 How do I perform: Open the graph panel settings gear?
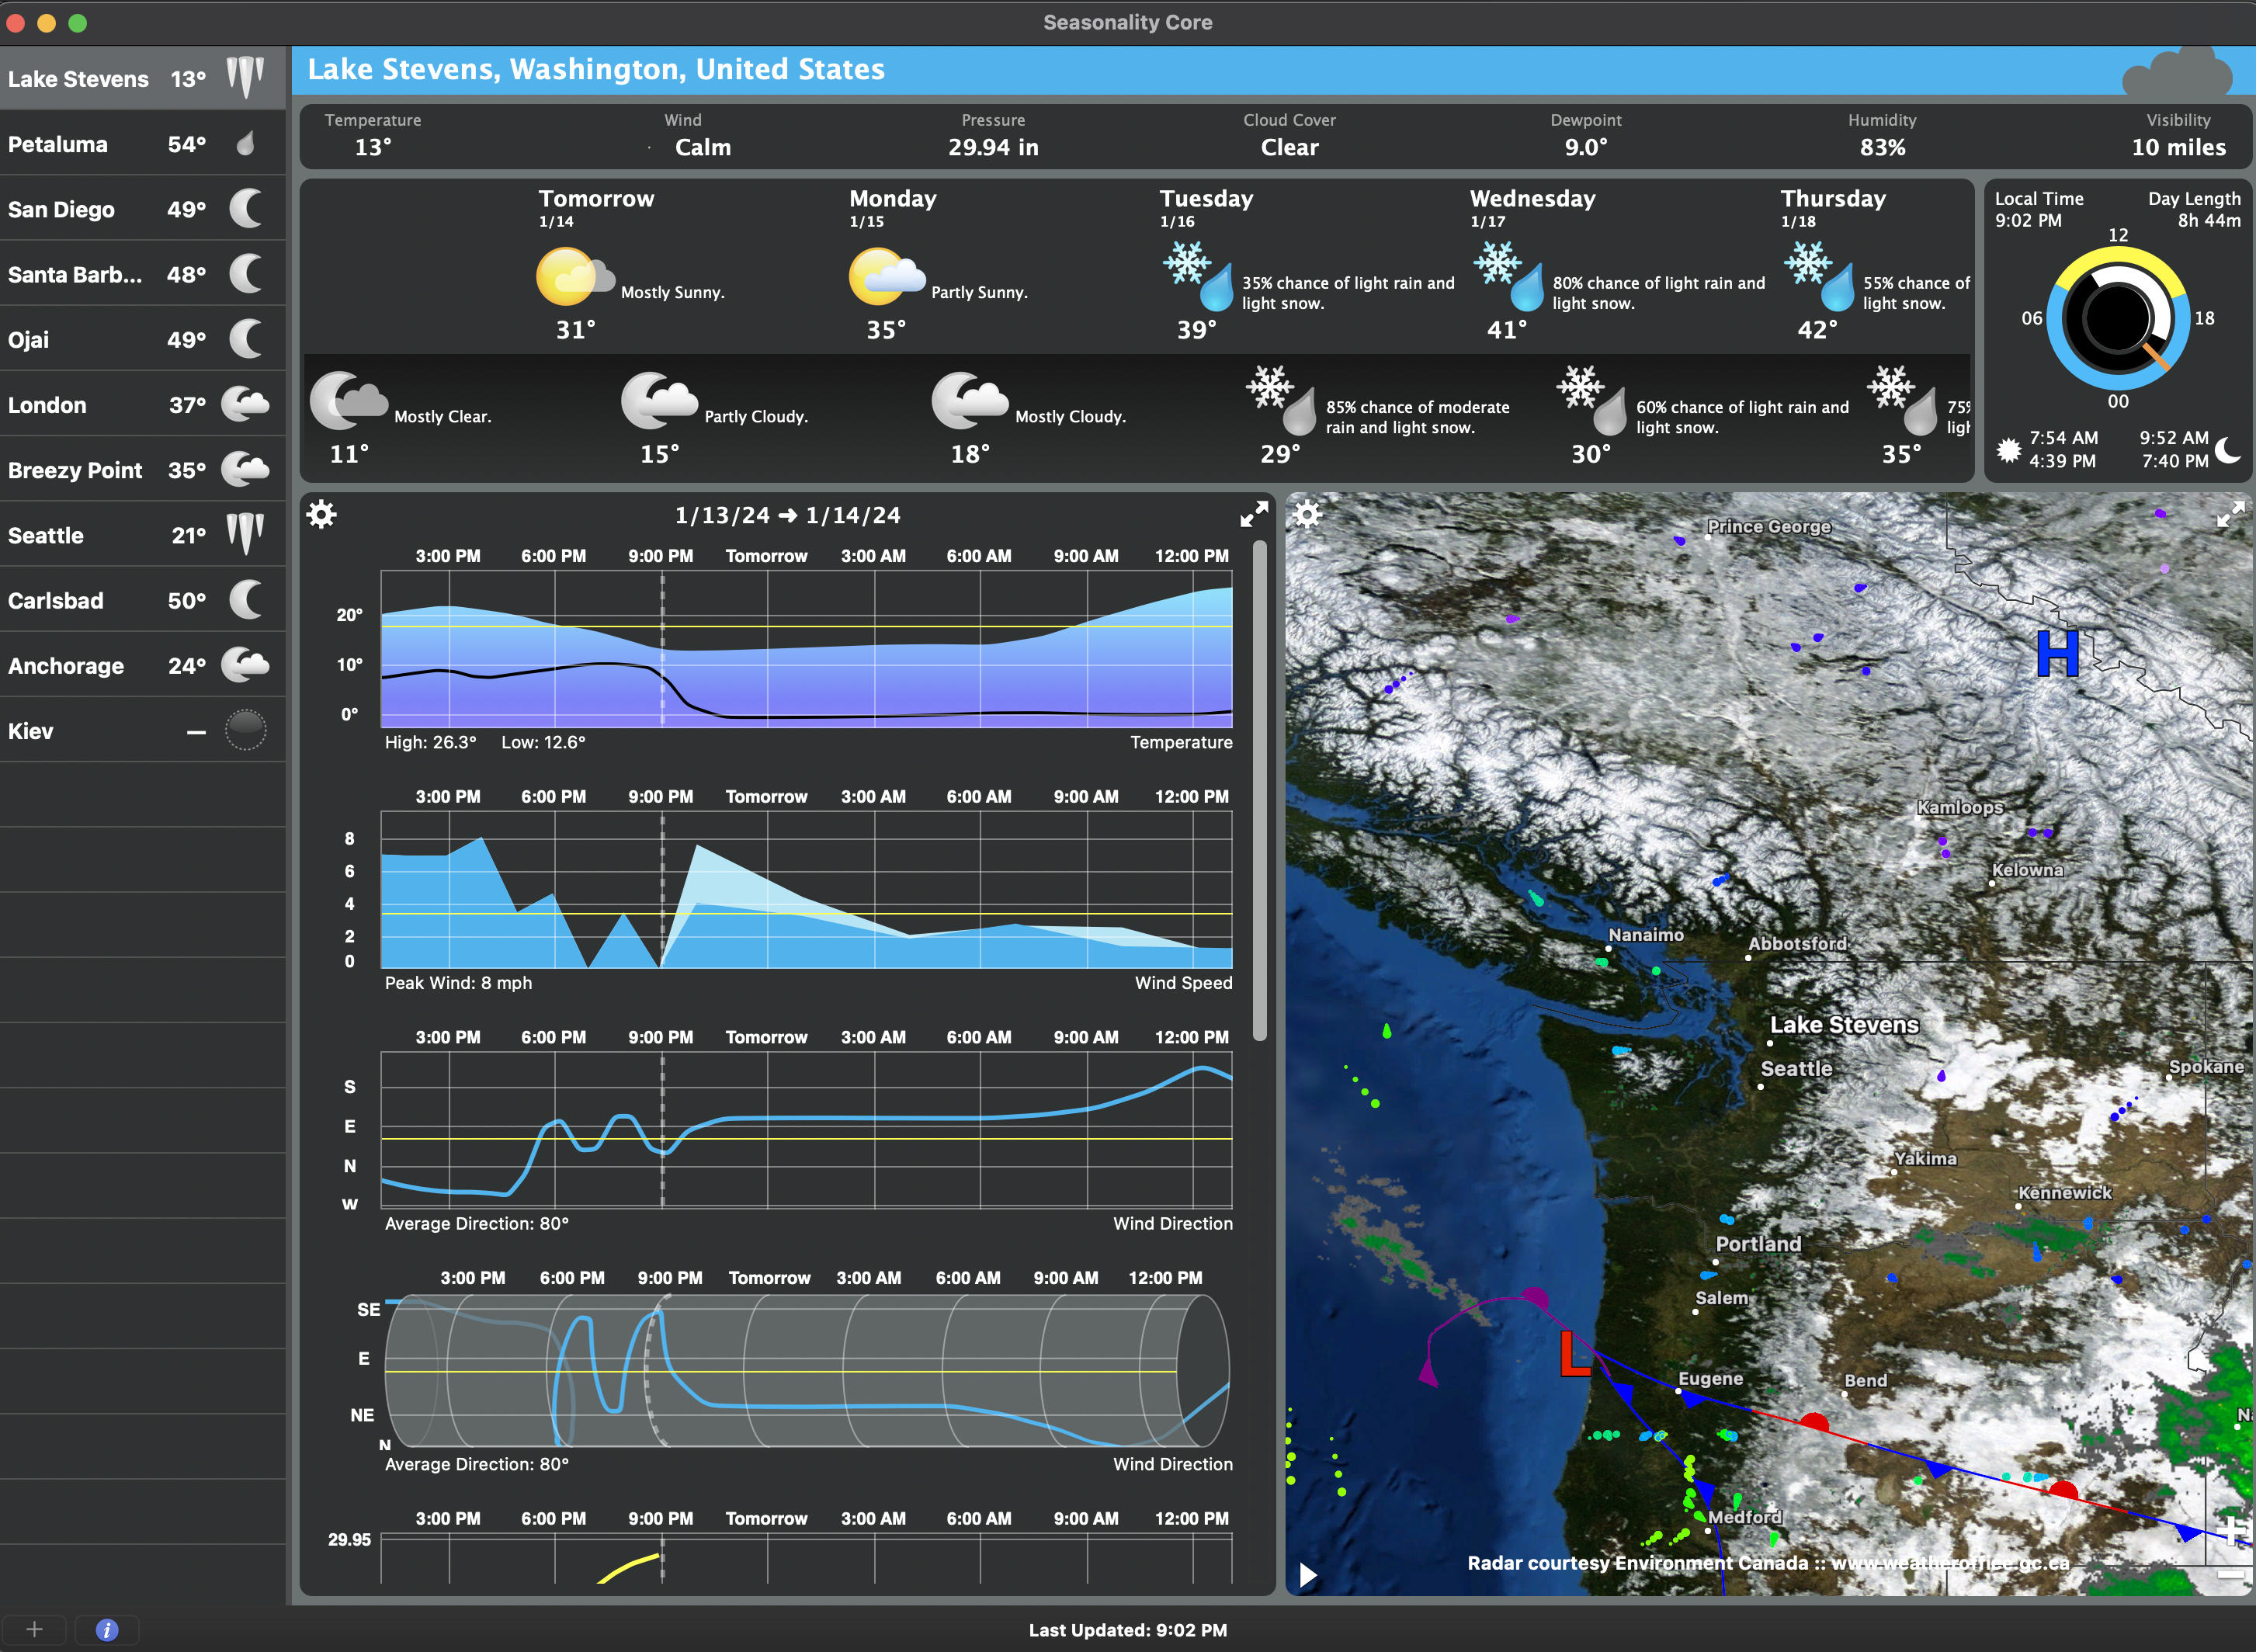(321, 515)
